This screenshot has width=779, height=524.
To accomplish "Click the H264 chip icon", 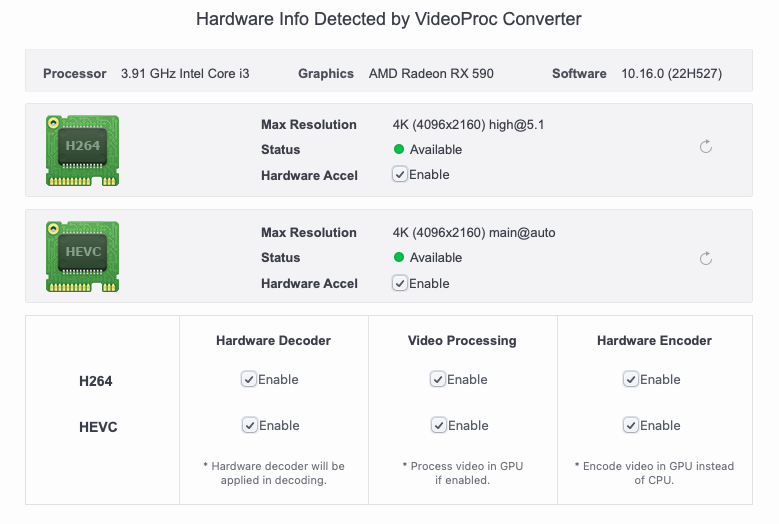I will [83, 149].
